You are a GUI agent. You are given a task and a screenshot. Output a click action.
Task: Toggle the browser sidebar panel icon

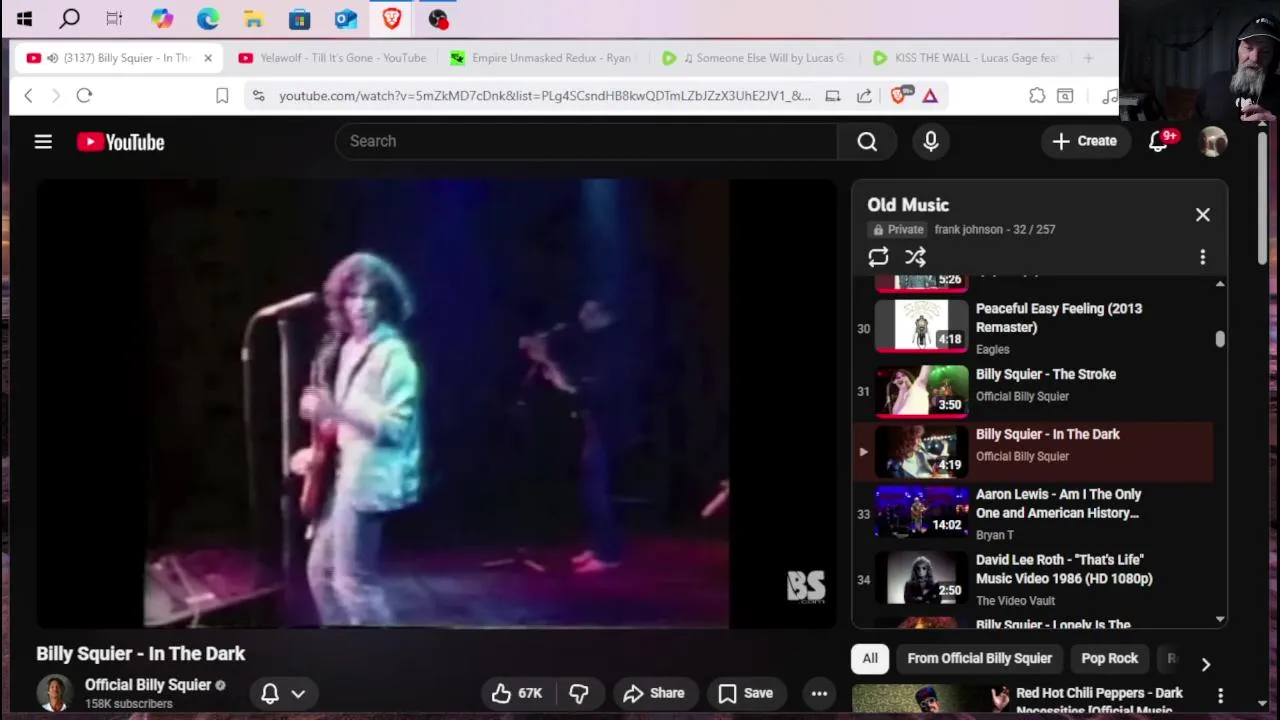[x=1065, y=96]
